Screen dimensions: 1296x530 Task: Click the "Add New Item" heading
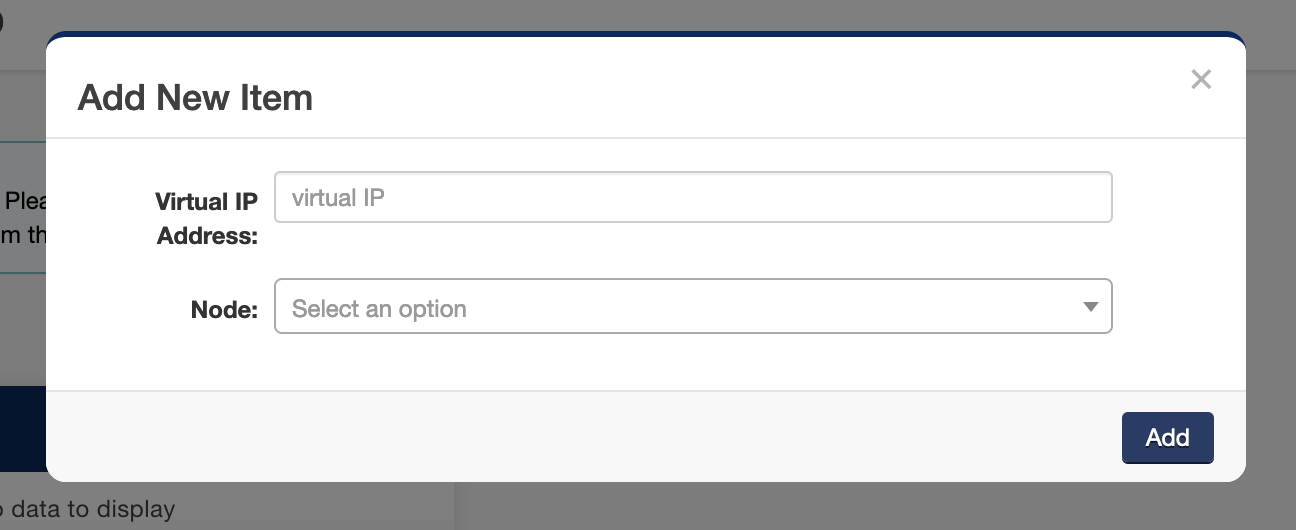pos(195,98)
